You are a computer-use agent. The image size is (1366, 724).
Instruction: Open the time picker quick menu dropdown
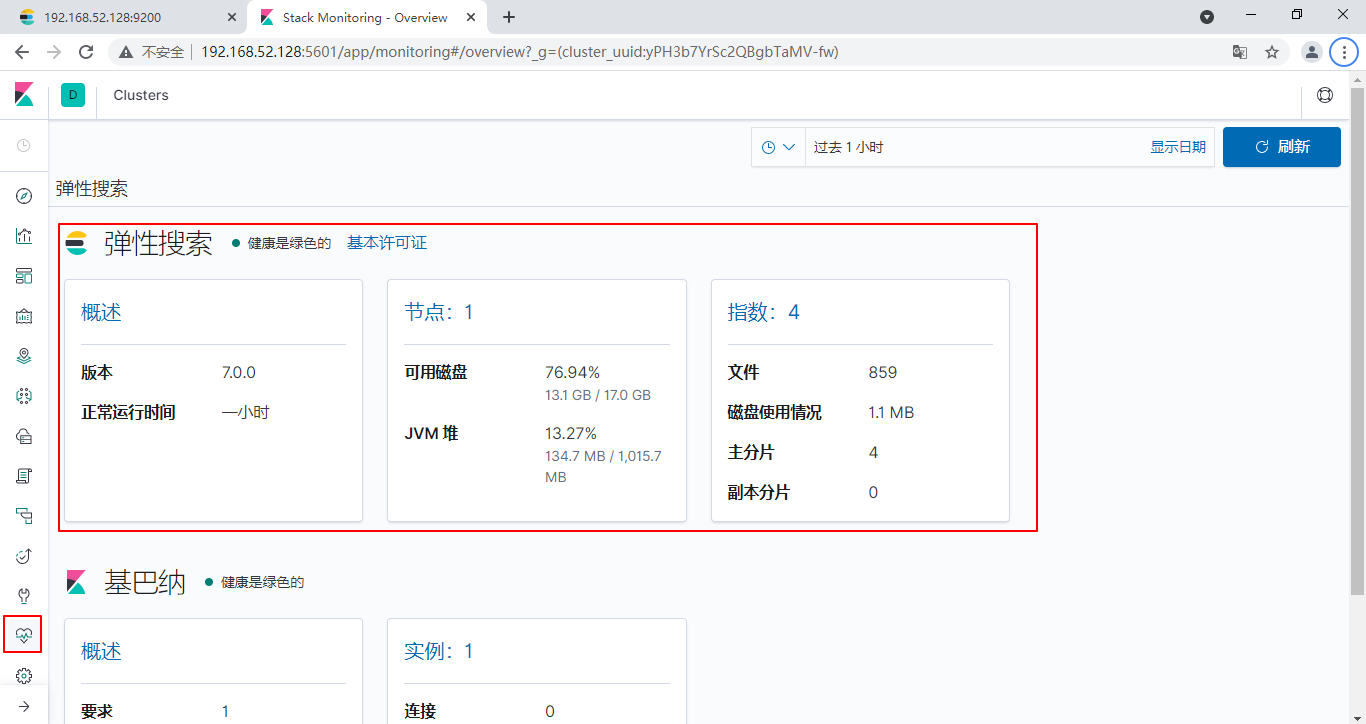pyautogui.click(x=778, y=147)
